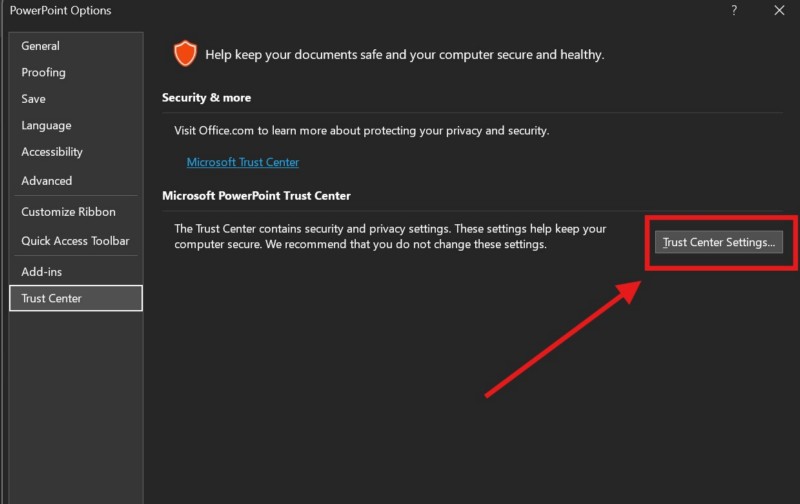Click the Microsoft PowerPoint Trust Center heading
The height and width of the screenshot is (504, 800).
coord(256,195)
